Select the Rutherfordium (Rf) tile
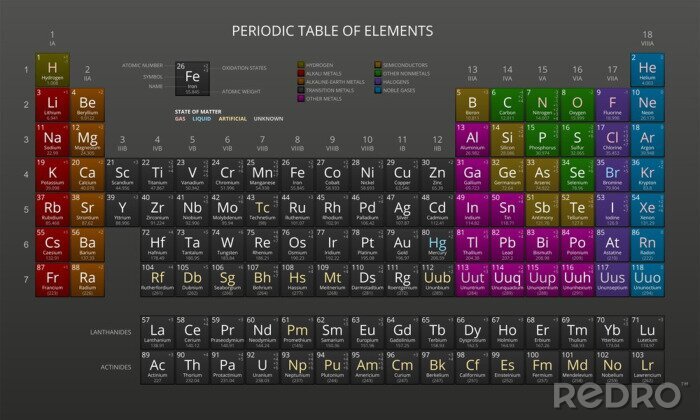Image resolution: width=700 pixels, height=420 pixels. (157, 280)
